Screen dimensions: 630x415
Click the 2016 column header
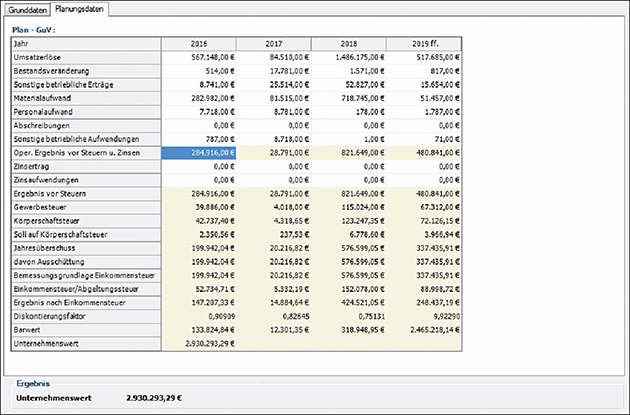point(200,44)
